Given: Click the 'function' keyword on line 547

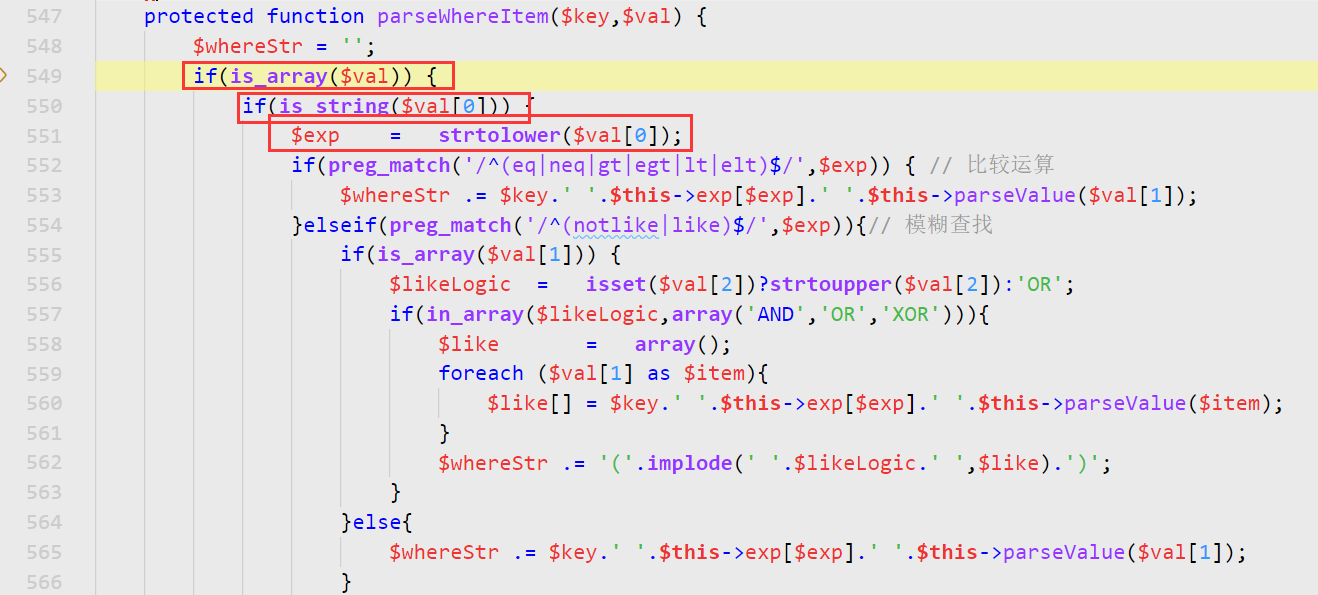Looking at the screenshot, I should pyautogui.click(x=315, y=16).
